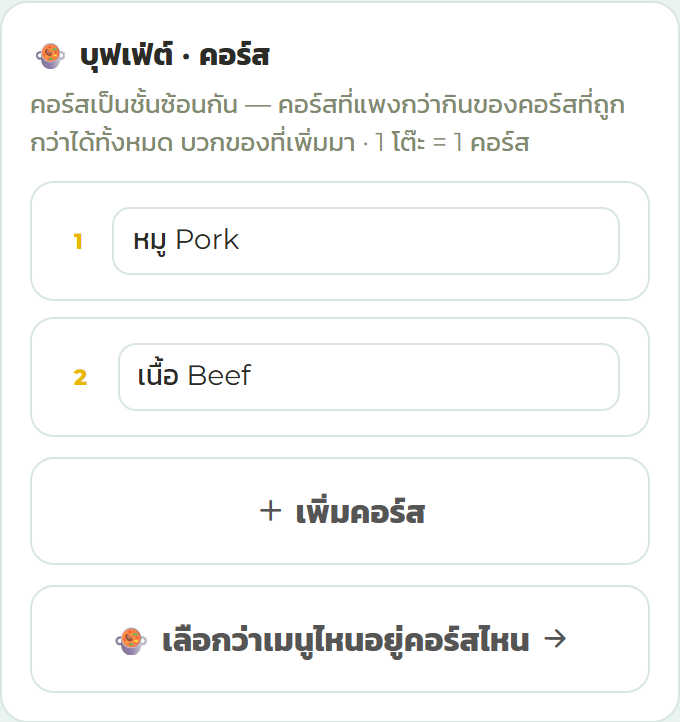Select the yellow number 2 course badge
The image size is (680, 722).
click(80, 377)
